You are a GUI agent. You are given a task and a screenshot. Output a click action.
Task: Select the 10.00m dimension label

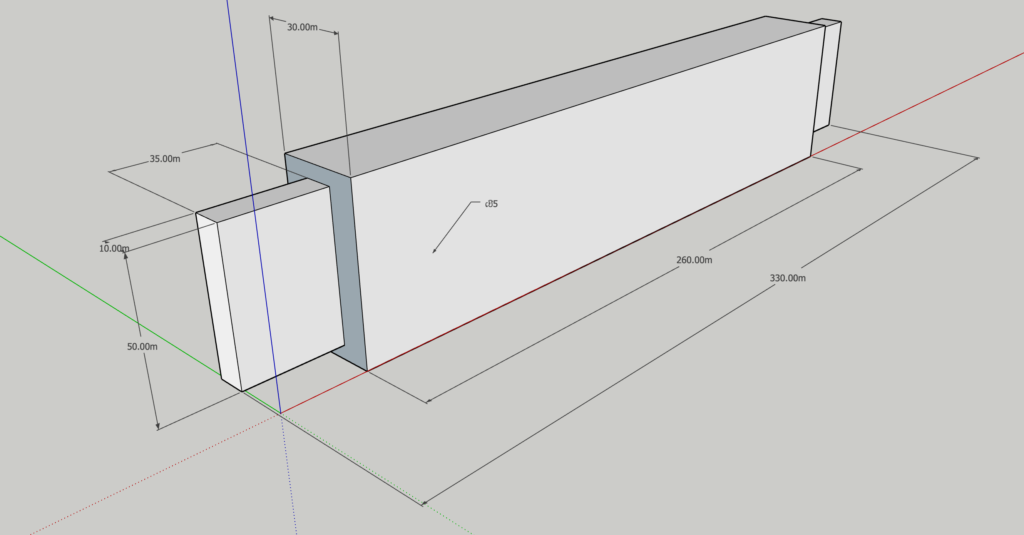(x=115, y=247)
